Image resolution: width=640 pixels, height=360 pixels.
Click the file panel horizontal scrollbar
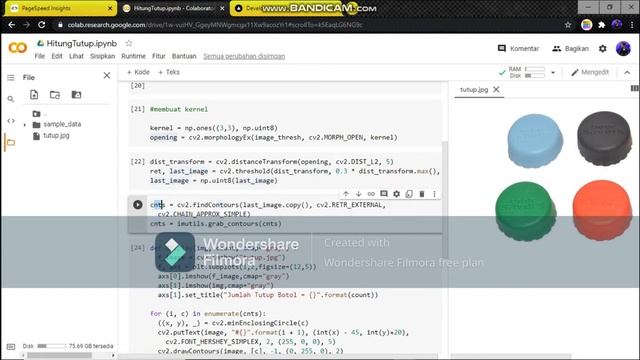[60, 356]
